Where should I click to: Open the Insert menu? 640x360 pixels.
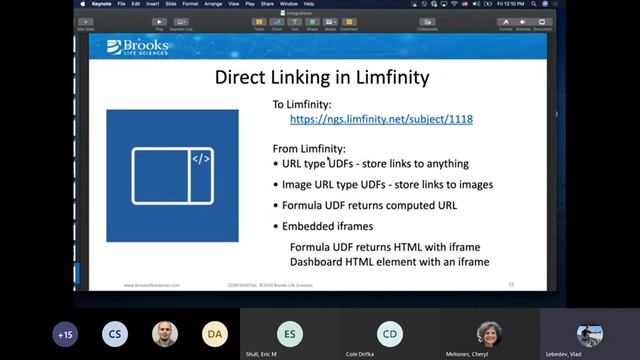(x=153, y=4)
